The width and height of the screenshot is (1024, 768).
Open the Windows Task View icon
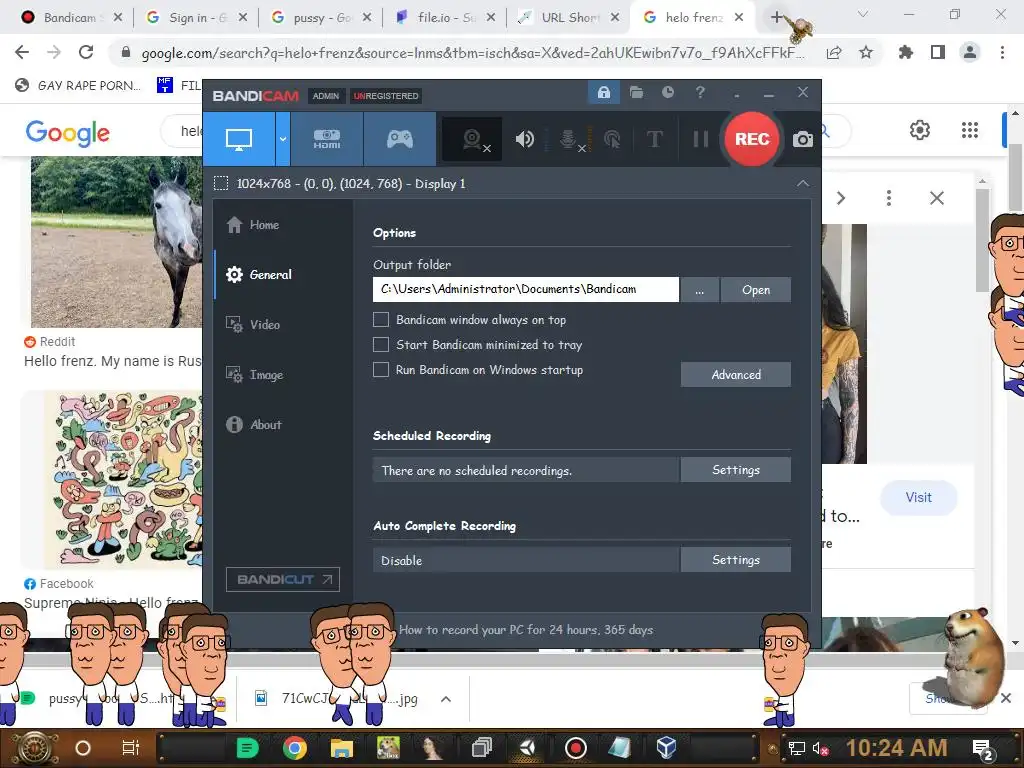[x=131, y=748]
